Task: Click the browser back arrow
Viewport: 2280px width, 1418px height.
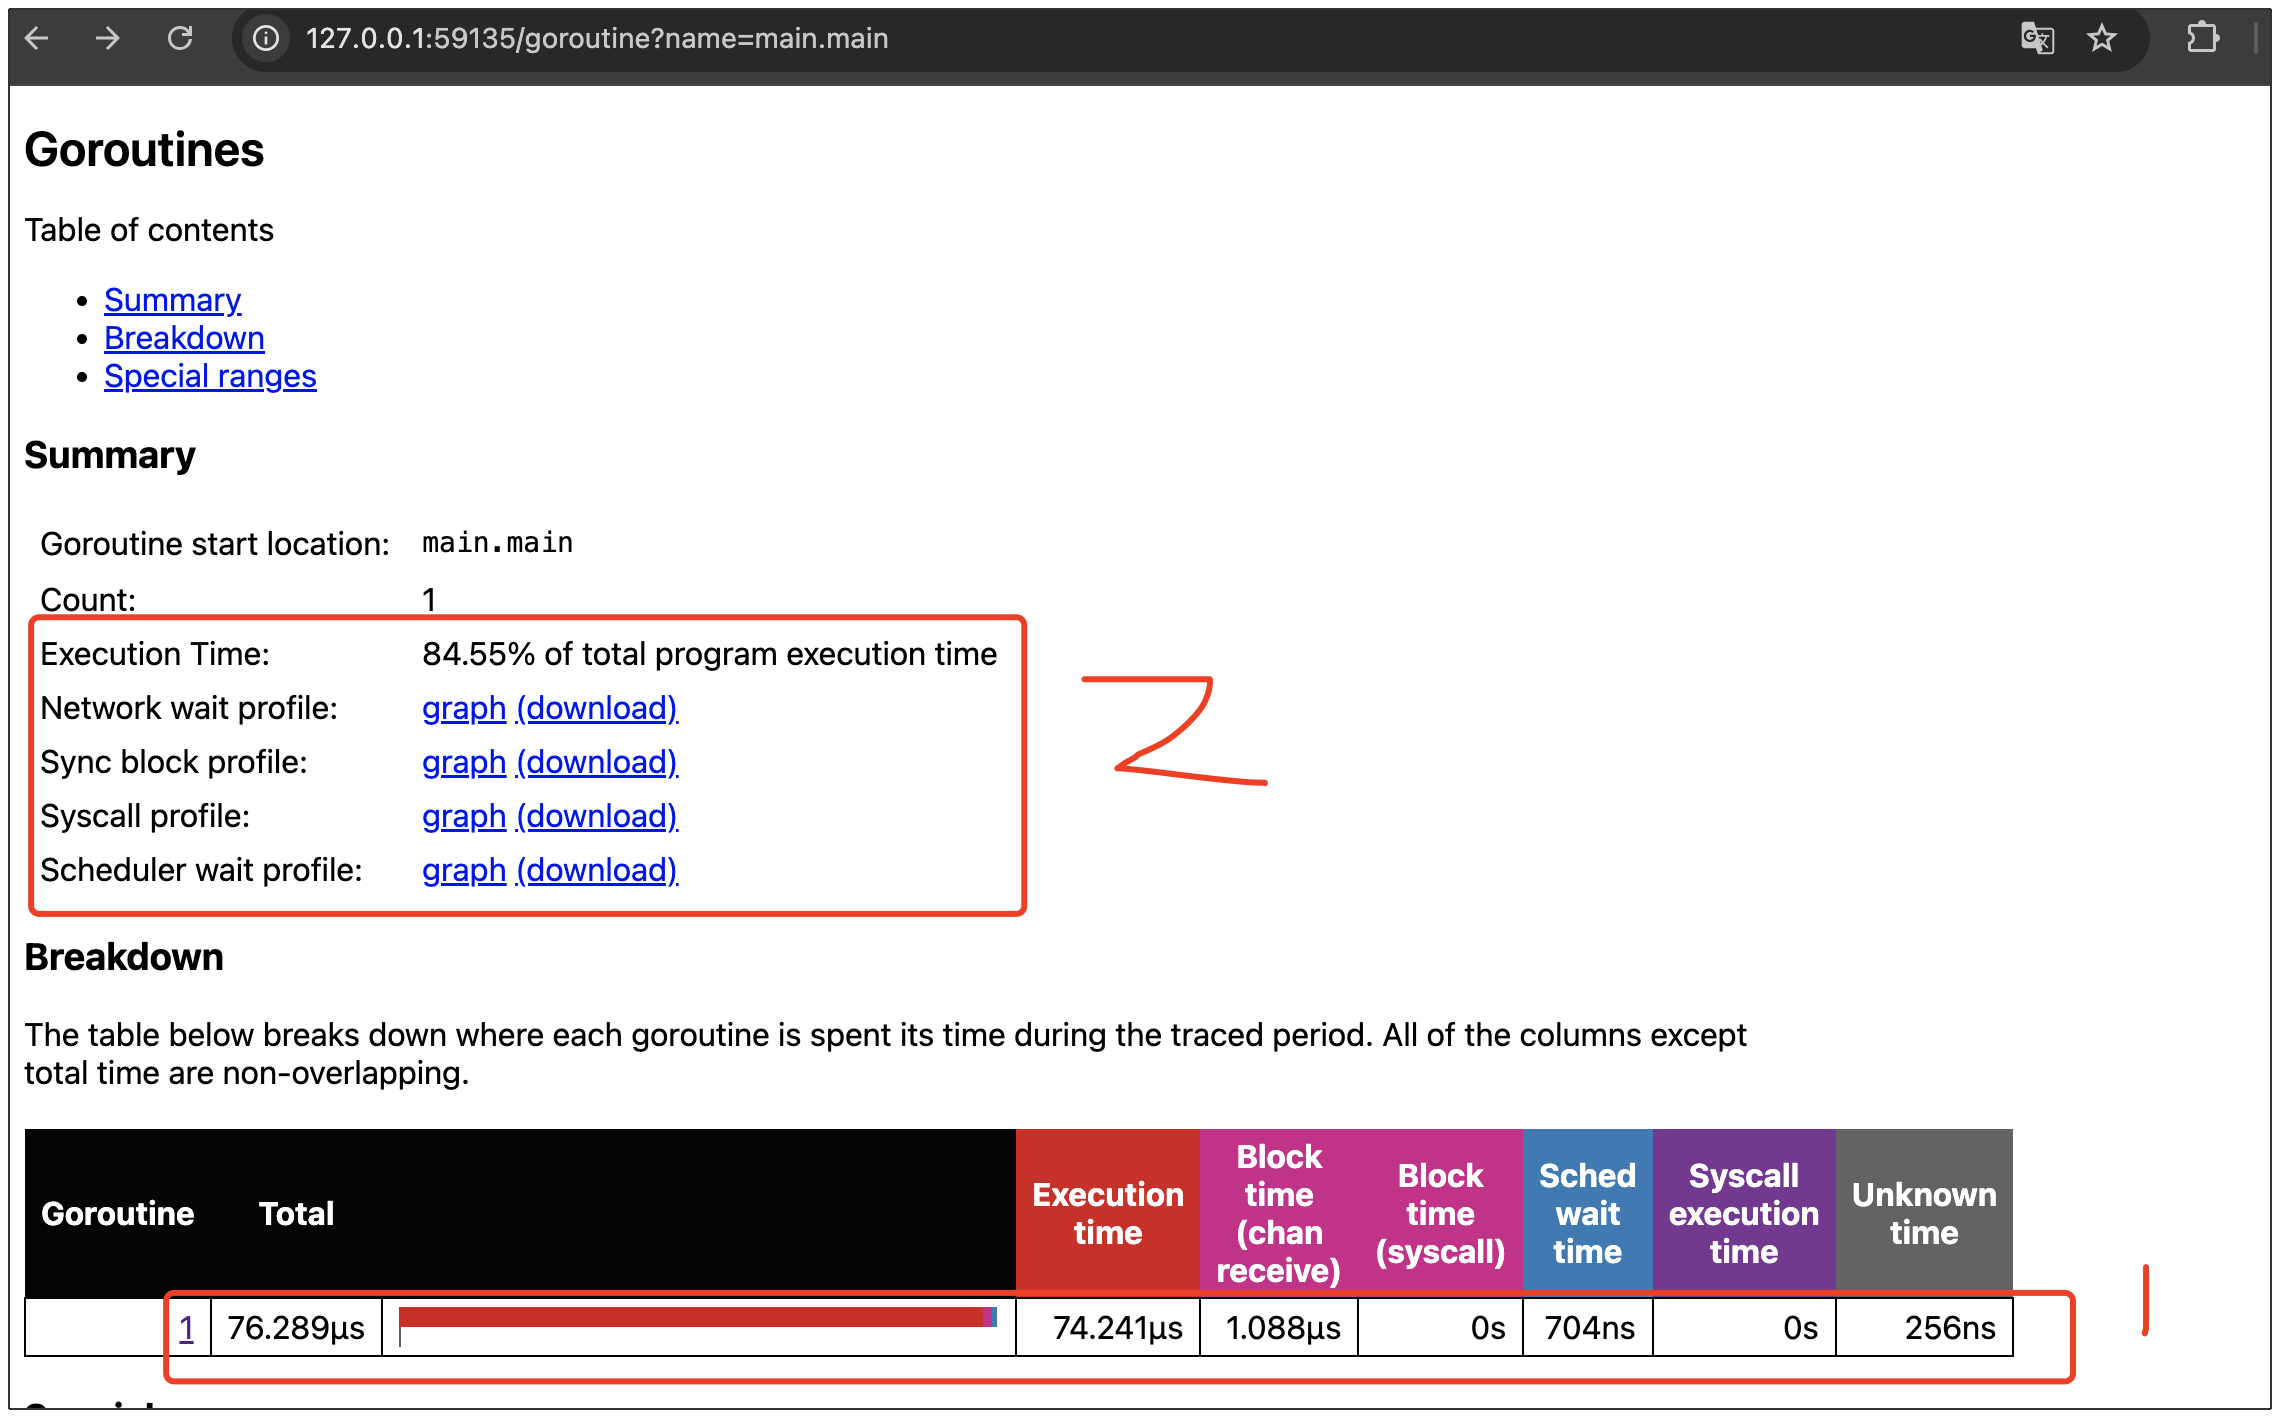Action: [x=37, y=38]
